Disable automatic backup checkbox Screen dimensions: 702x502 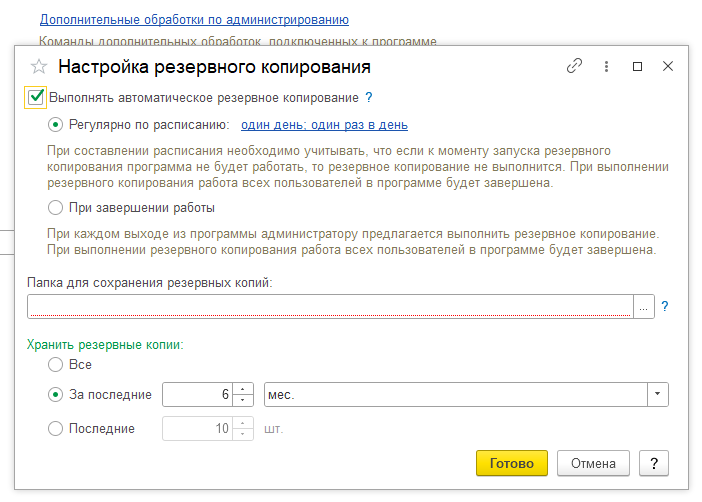click(36, 97)
